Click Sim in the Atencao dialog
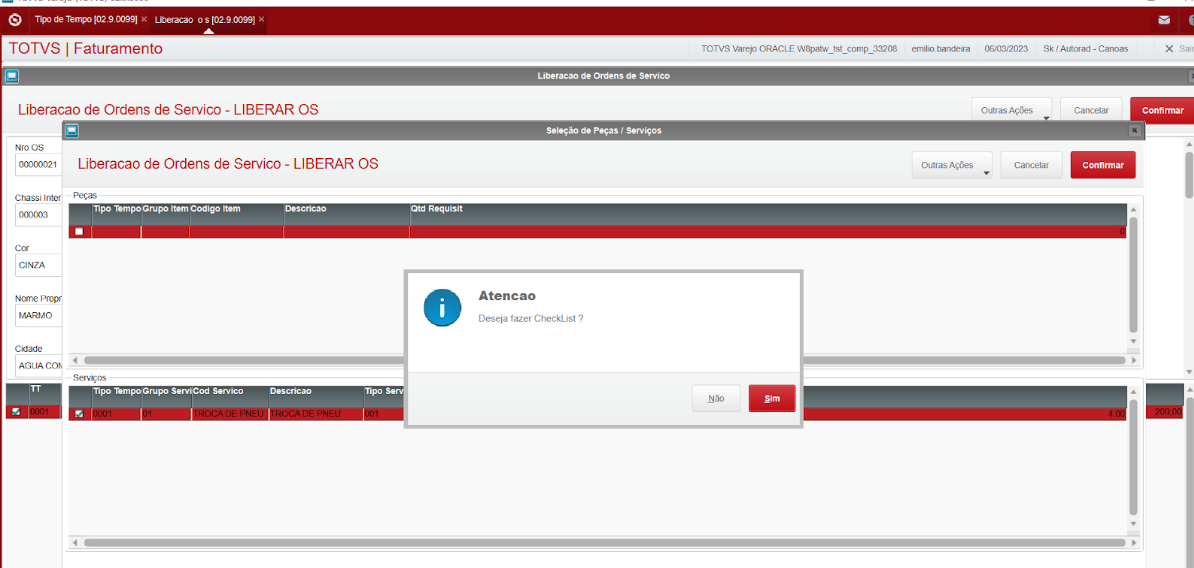This screenshot has width=1194, height=568. tap(771, 398)
